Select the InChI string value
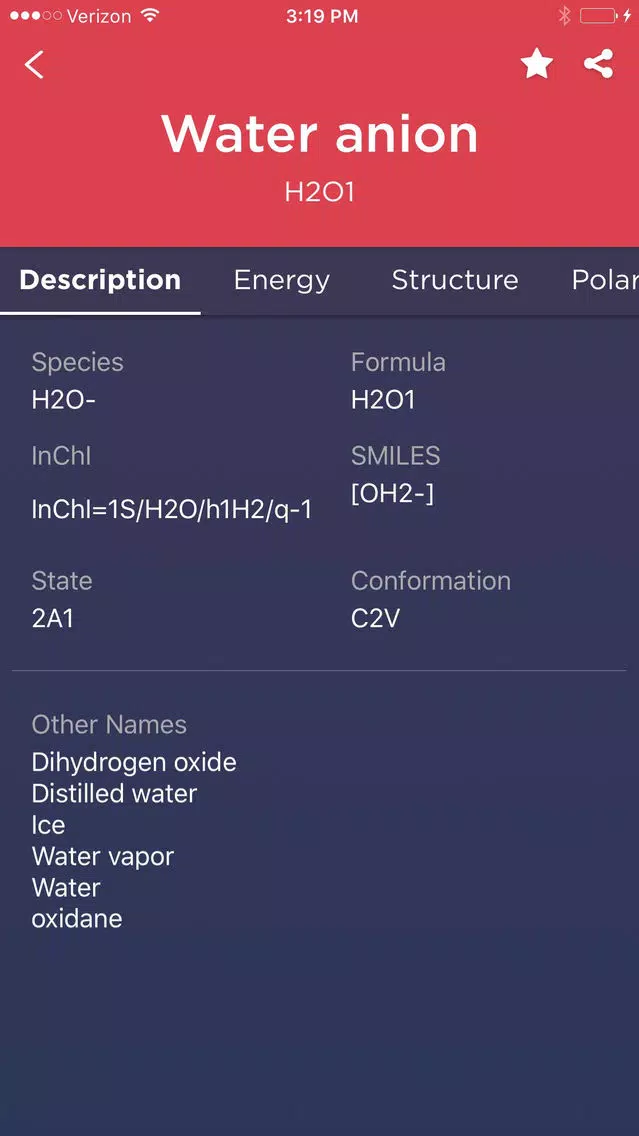 click(172, 509)
